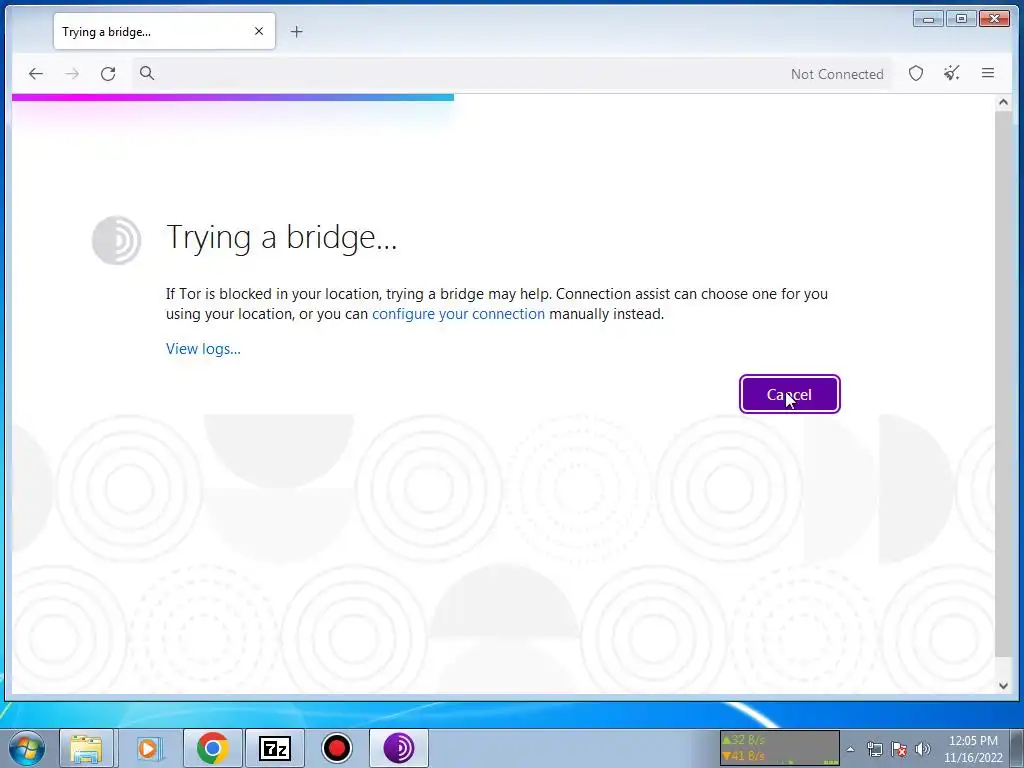Open the Windows Start menu
Image resolution: width=1024 pixels, height=768 pixels.
pos(27,748)
